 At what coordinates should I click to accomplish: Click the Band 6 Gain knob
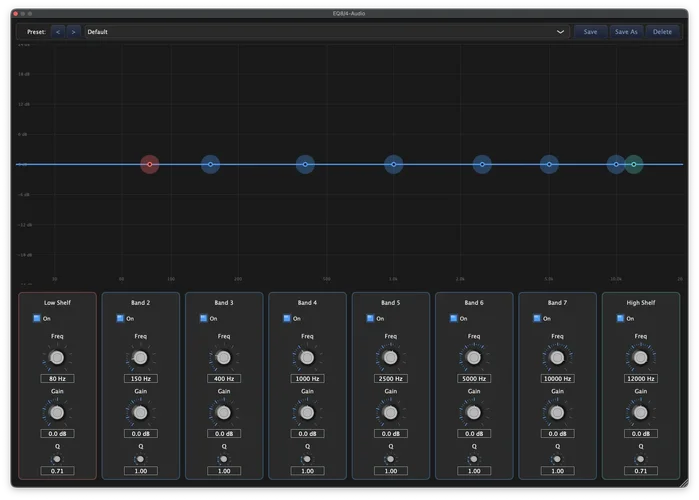(x=473, y=413)
